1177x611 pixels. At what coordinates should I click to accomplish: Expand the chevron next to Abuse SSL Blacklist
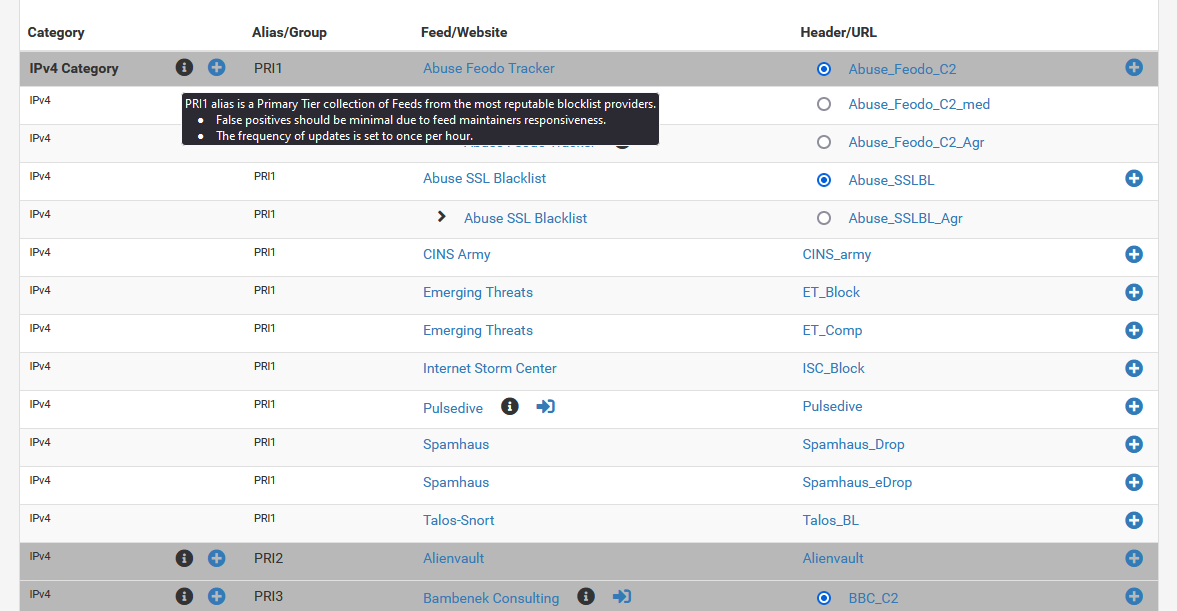tap(441, 217)
